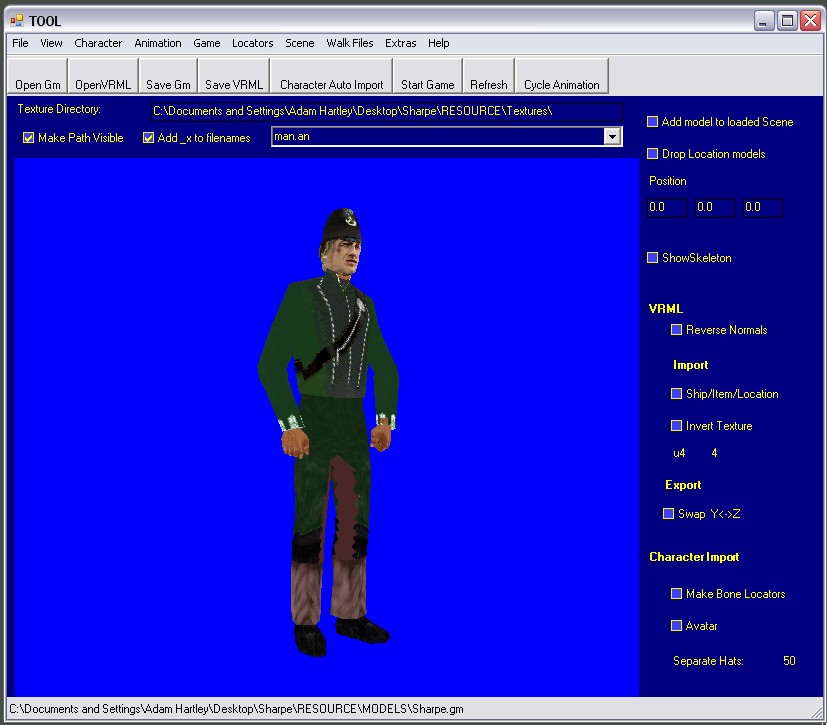Open the Walk Files menu
The width and height of the screenshot is (827, 725).
(x=350, y=43)
